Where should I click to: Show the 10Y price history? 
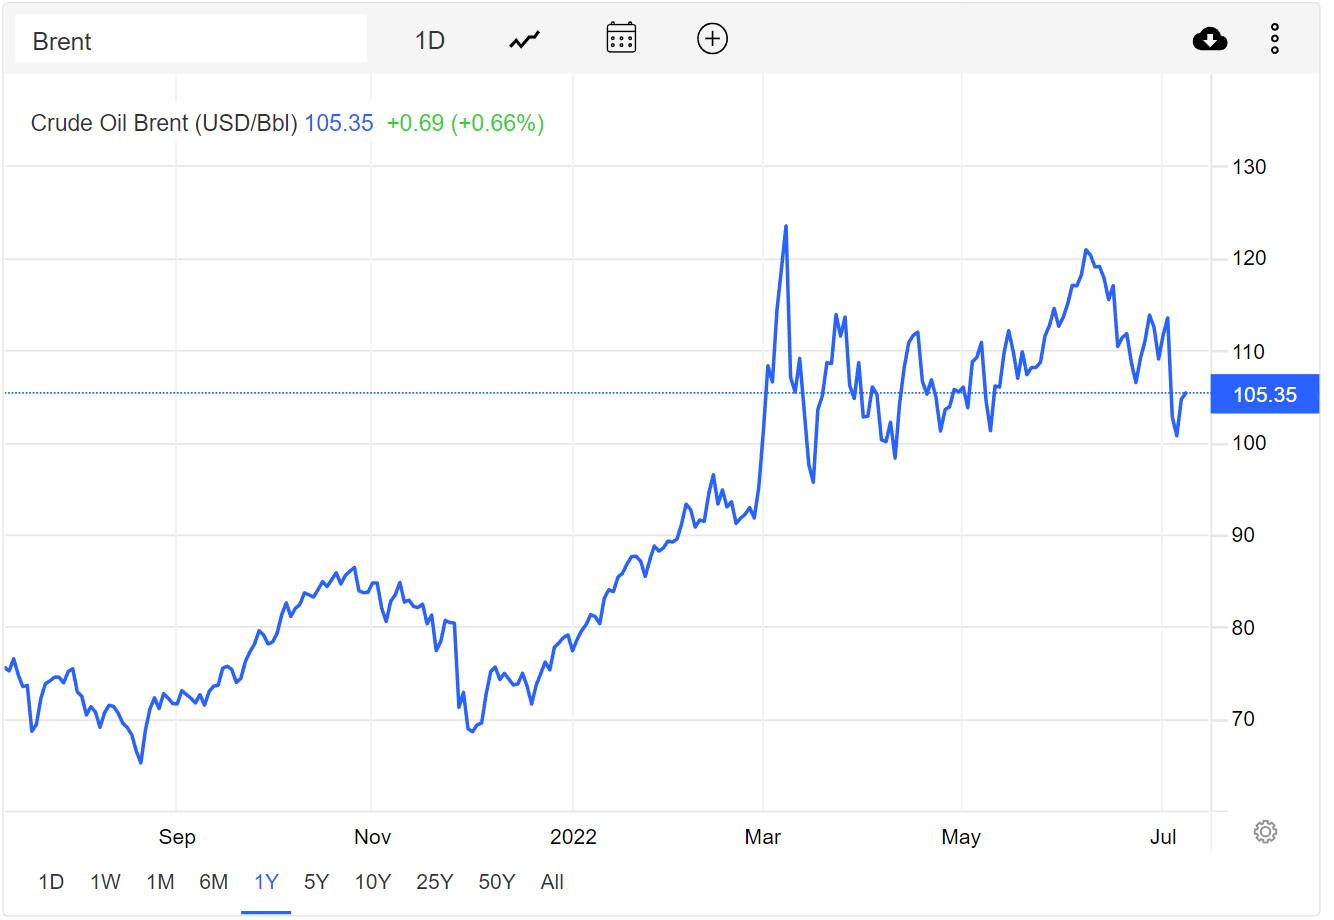tap(373, 882)
